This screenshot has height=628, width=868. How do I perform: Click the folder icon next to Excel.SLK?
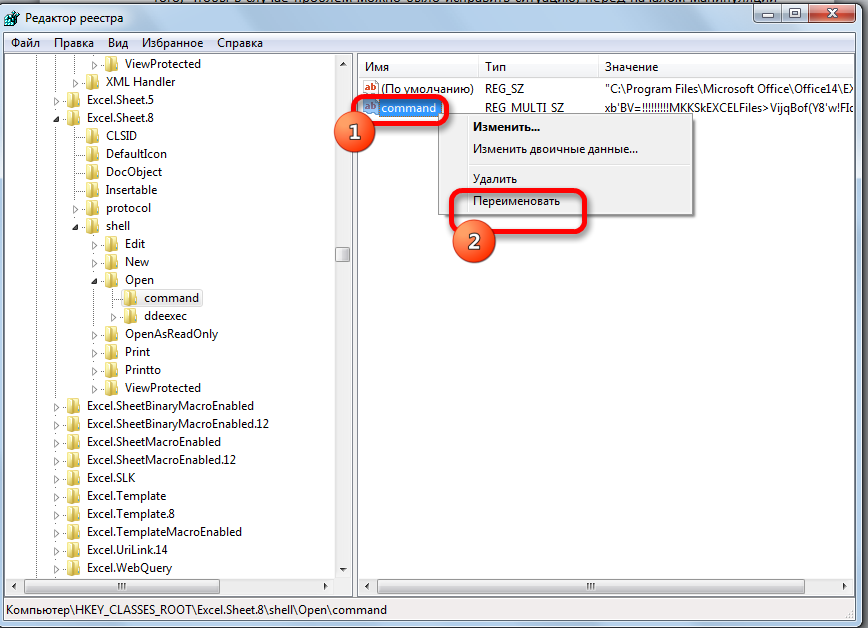coord(74,478)
